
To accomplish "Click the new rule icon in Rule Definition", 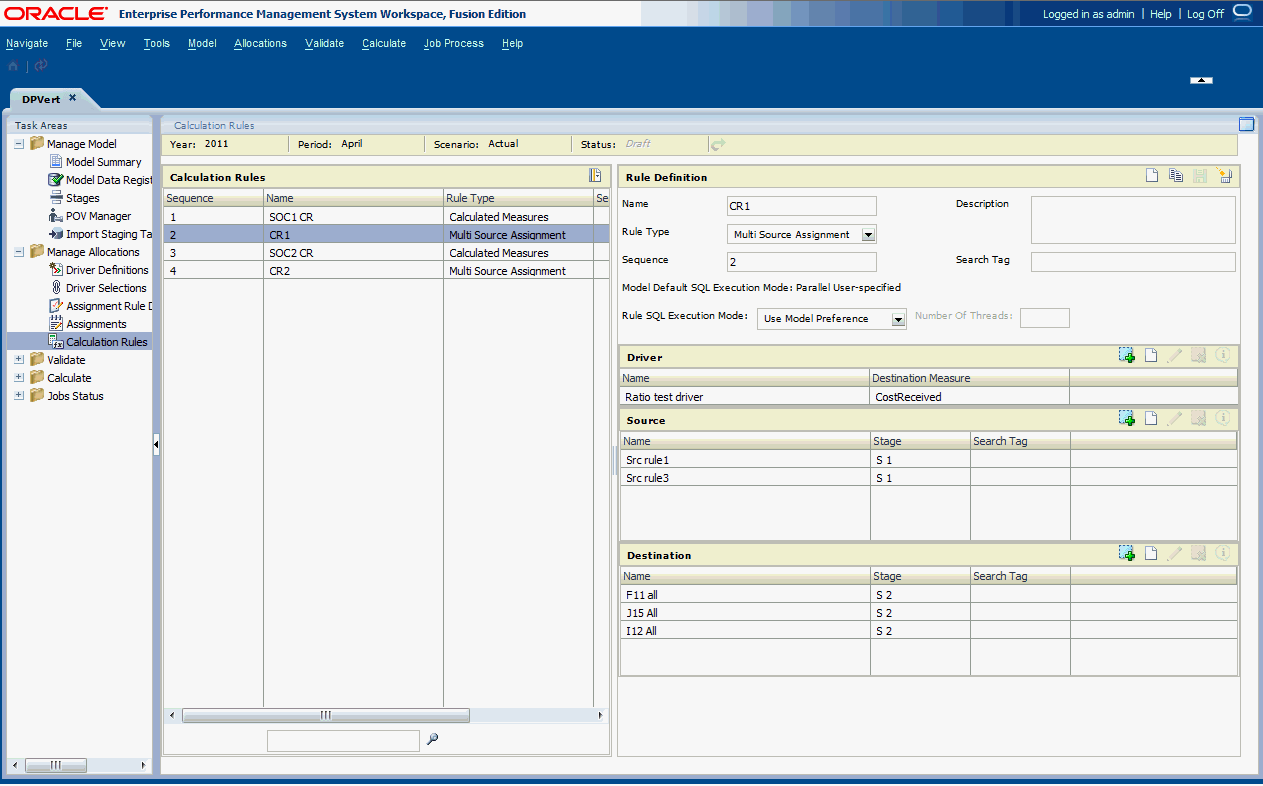I will 1151,176.
